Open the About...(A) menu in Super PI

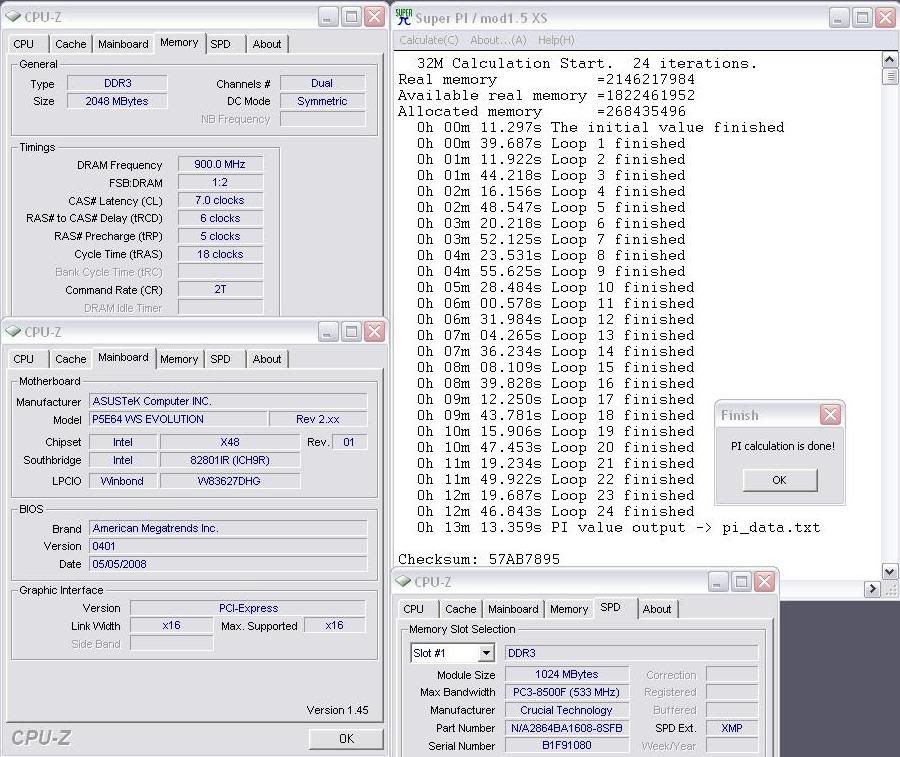[x=498, y=40]
